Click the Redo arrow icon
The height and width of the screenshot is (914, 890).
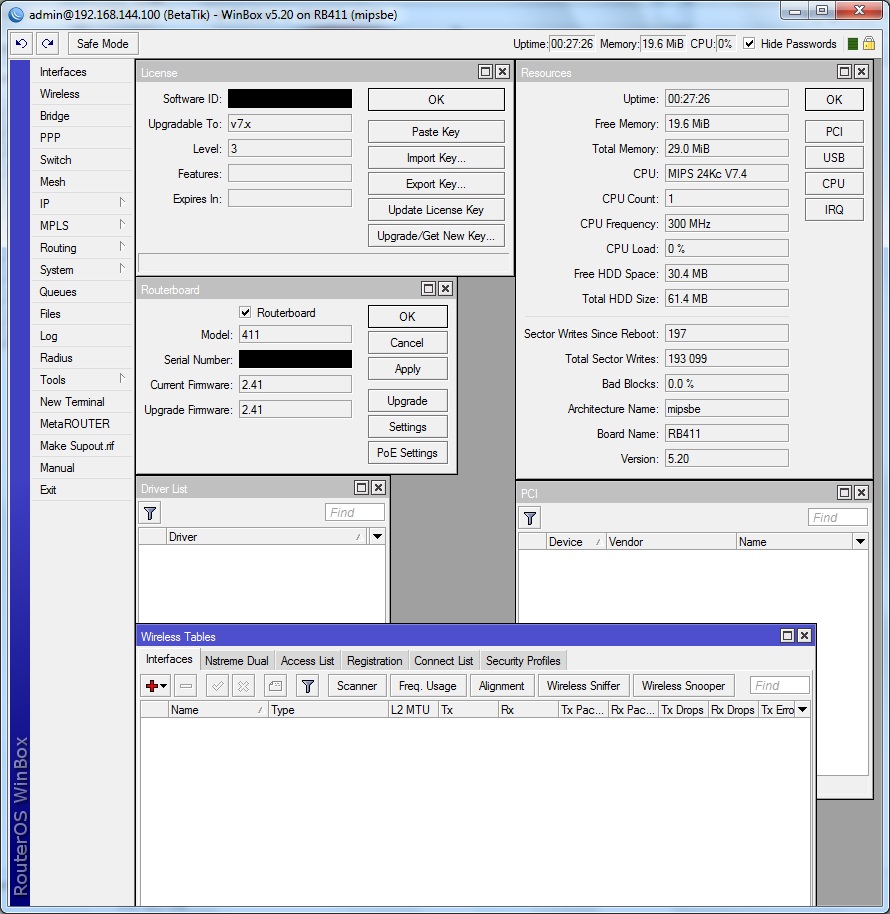tap(48, 44)
